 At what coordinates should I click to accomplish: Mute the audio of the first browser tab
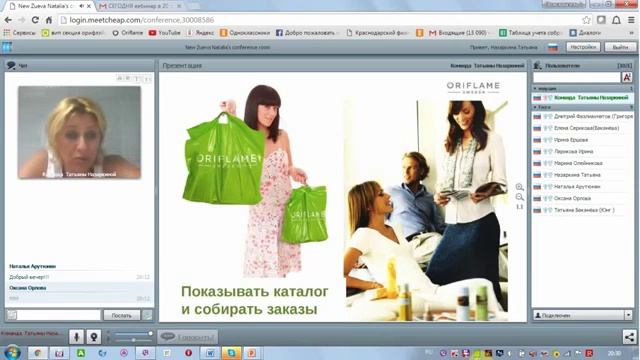pyautogui.click(x=82, y=6)
